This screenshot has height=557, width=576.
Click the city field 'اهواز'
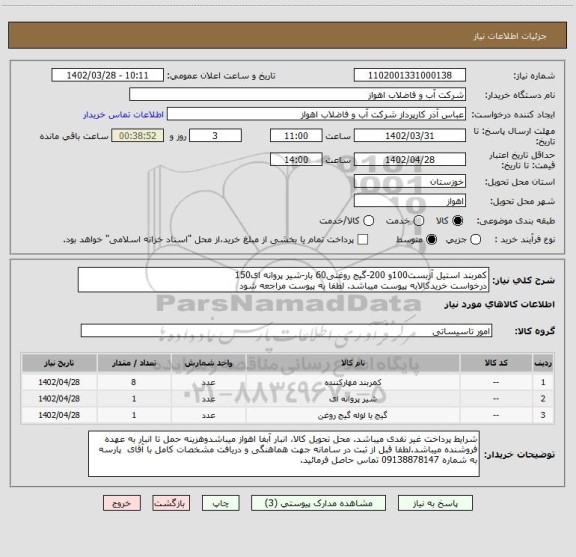point(410,201)
